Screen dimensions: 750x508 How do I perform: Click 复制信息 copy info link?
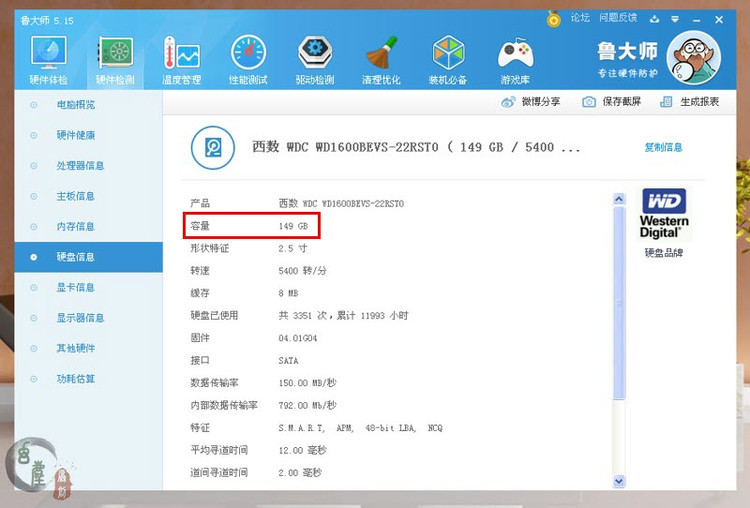coord(663,147)
